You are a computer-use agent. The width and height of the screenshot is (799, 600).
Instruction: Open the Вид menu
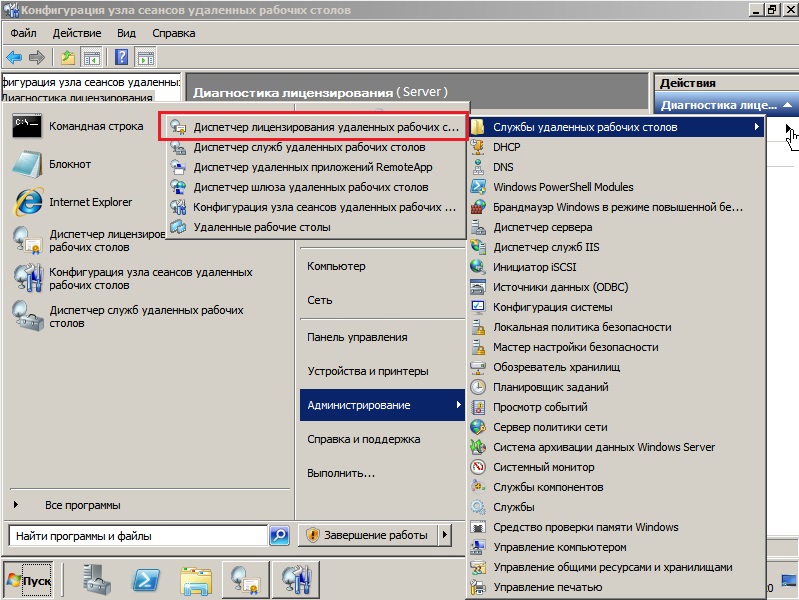tap(126, 33)
